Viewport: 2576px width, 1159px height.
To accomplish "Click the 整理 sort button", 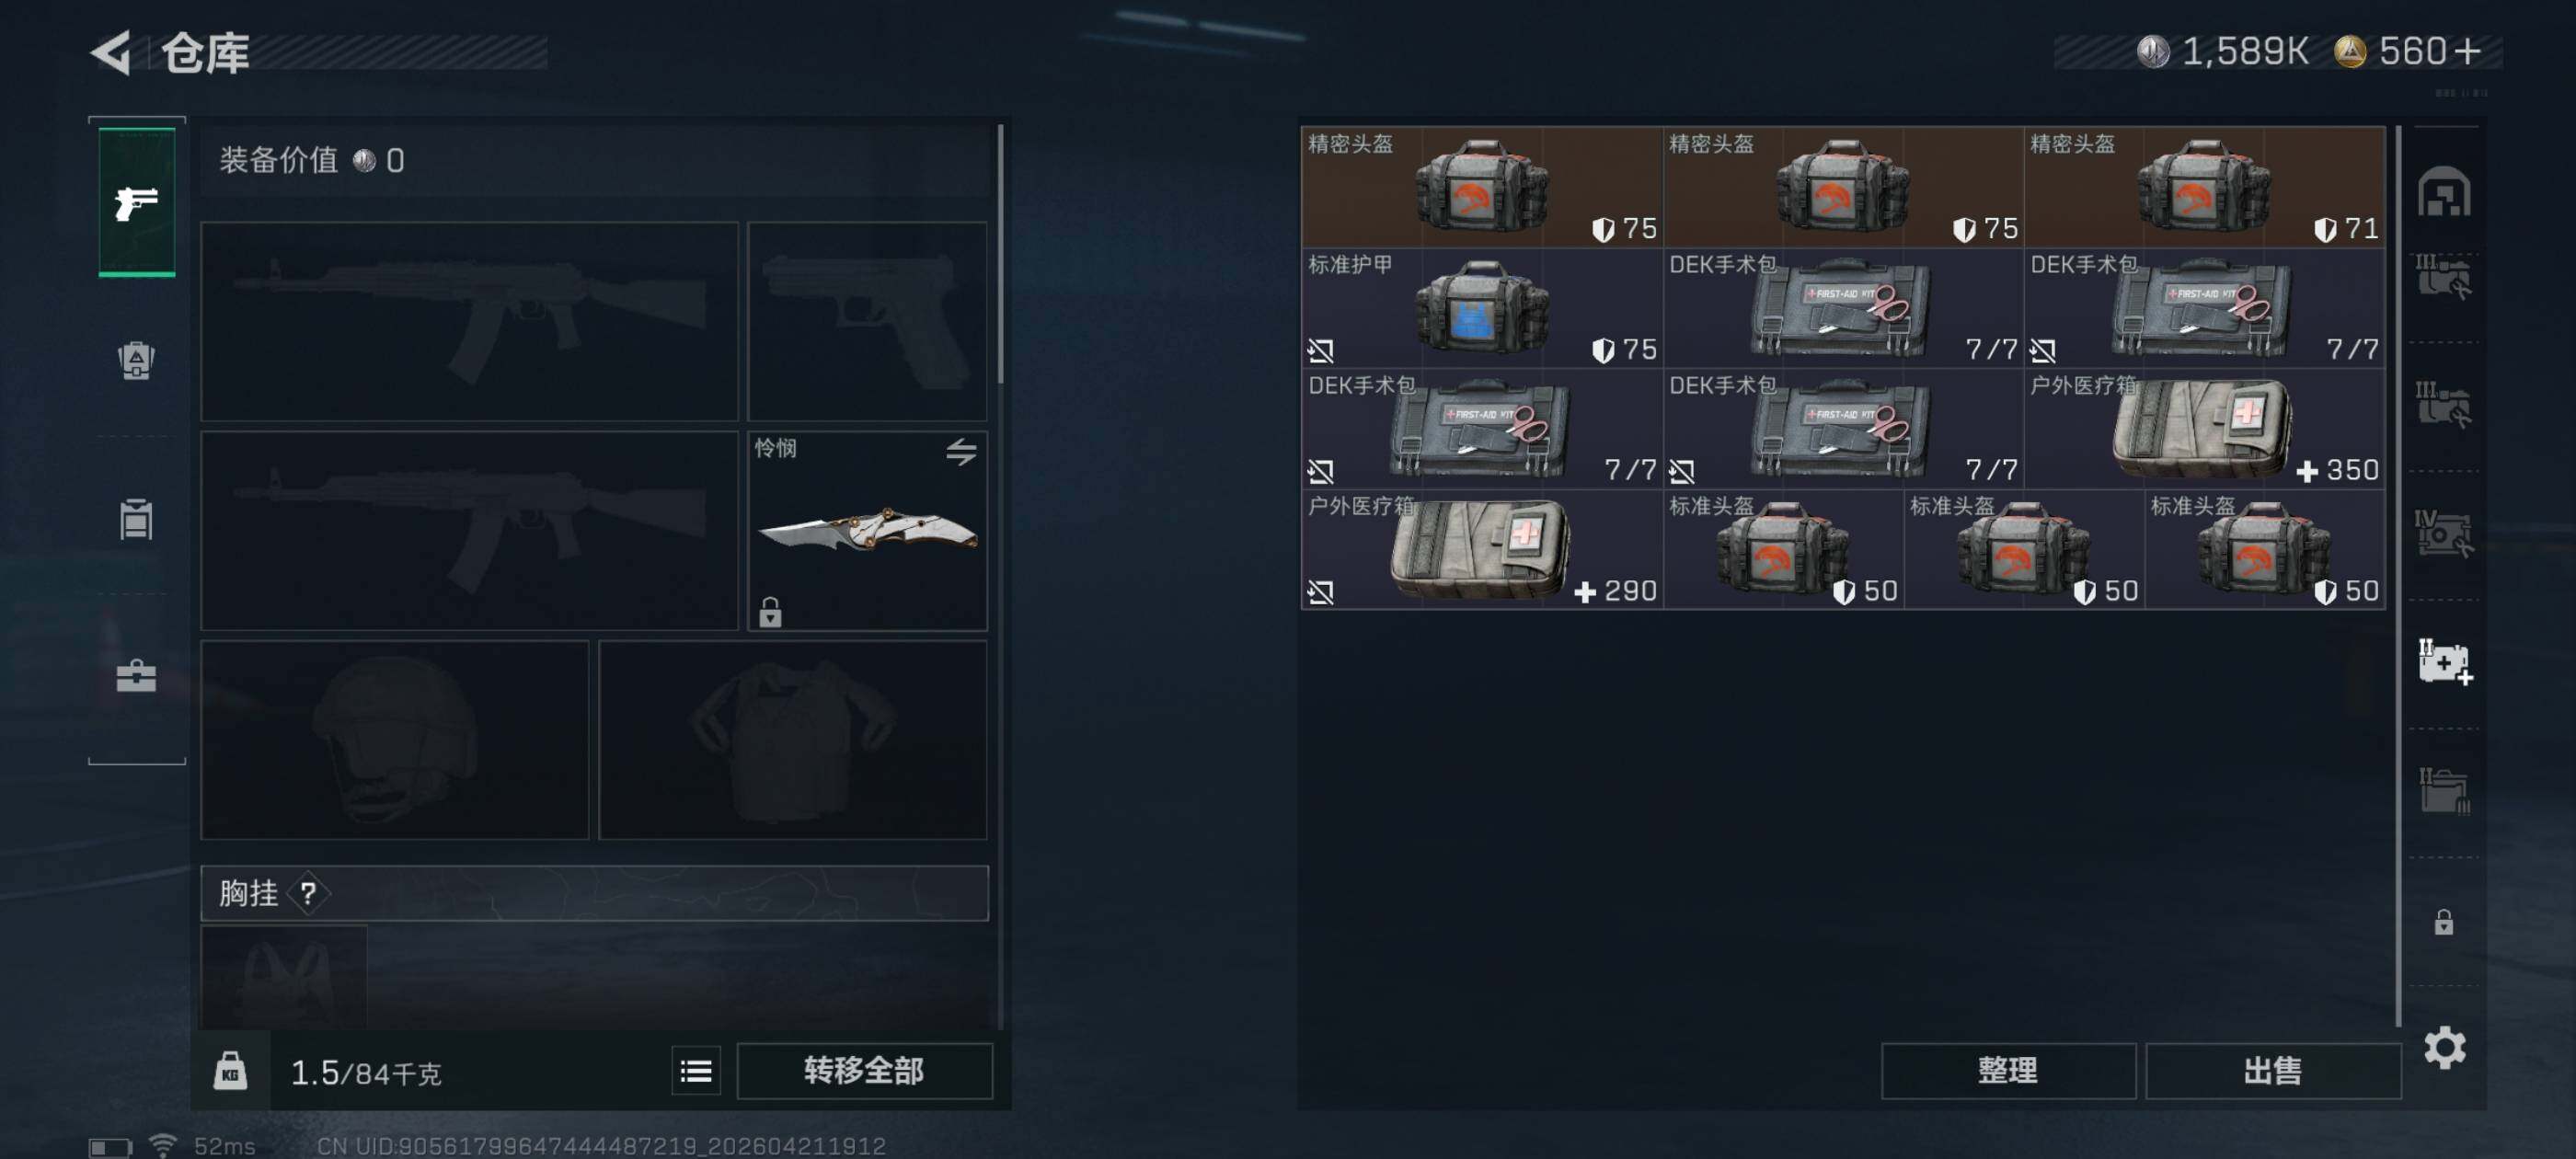I will (x=2007, y=1071).
